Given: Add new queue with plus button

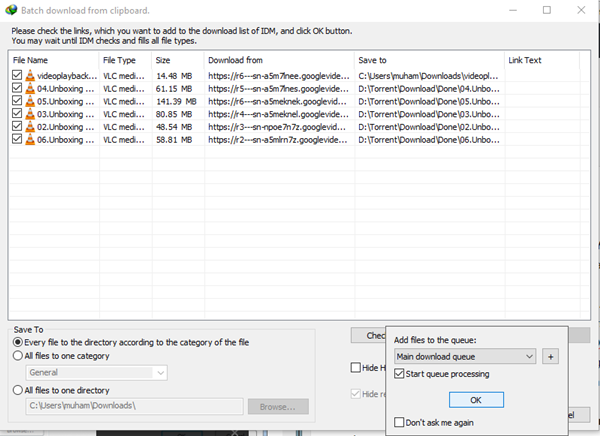Looking at the screenshot, I should 551,355.
